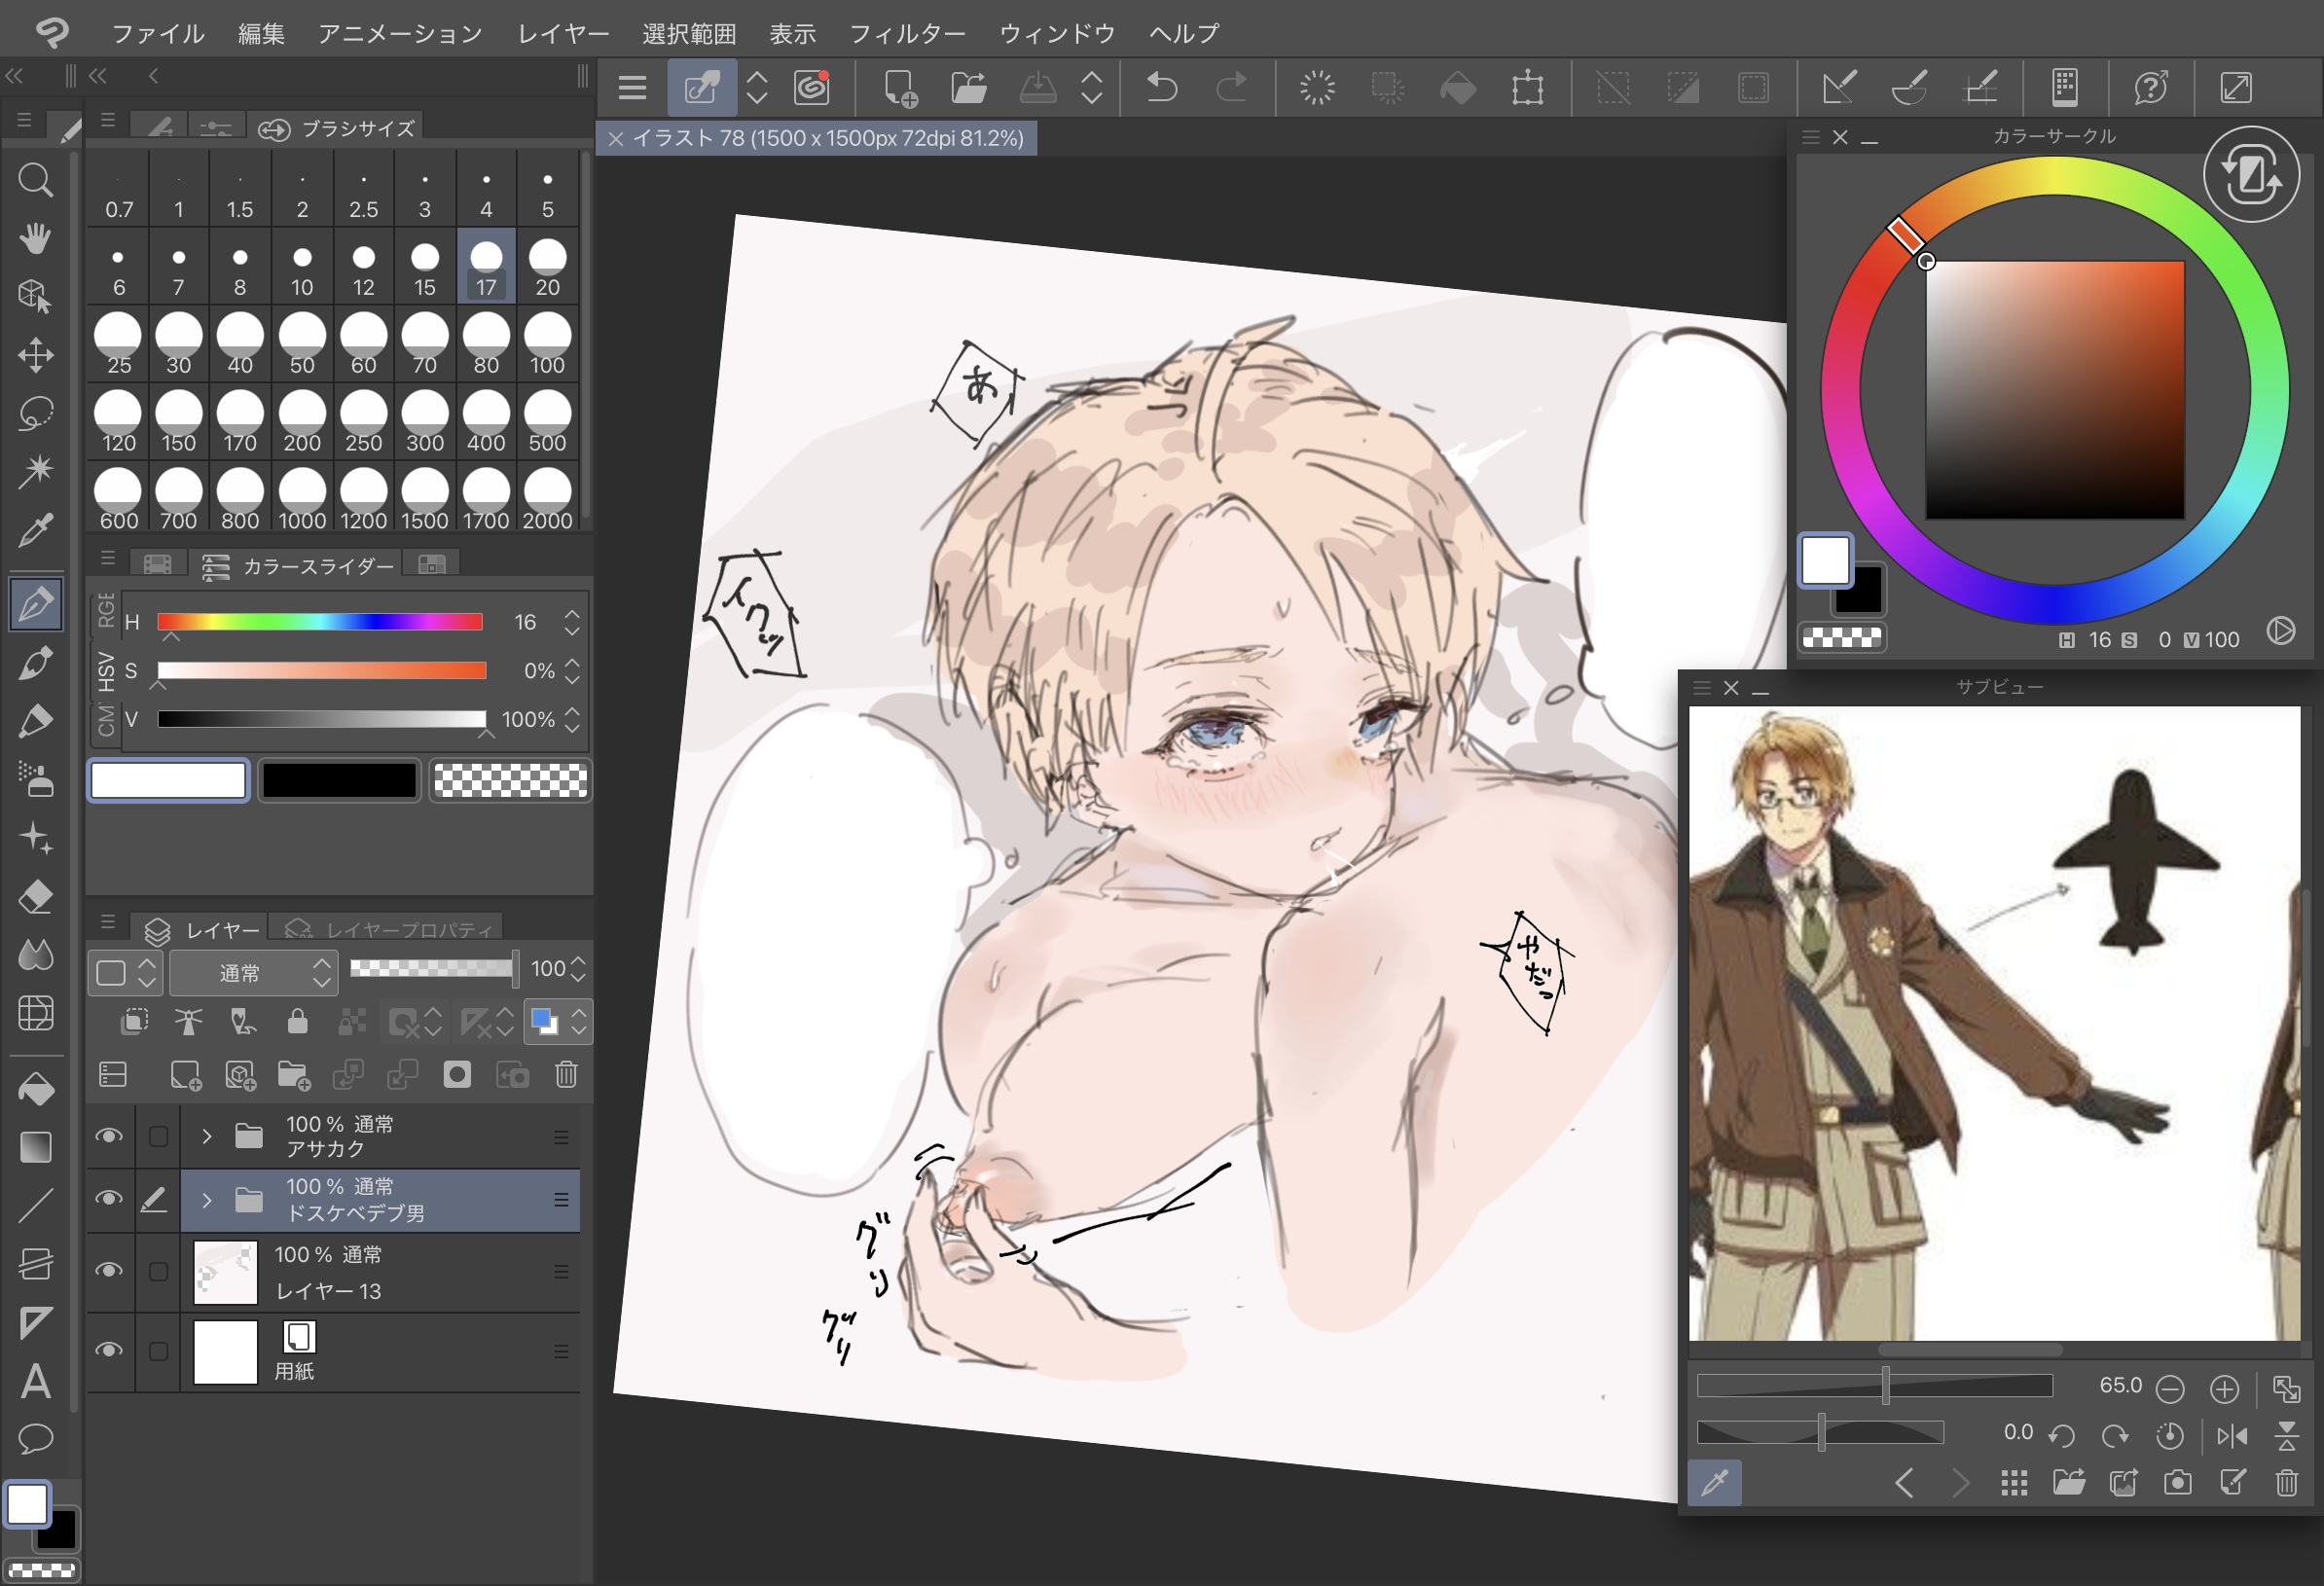Select the Eraser tool
The height and width of the screenshot is (1586, 2324).
point(35,897)
